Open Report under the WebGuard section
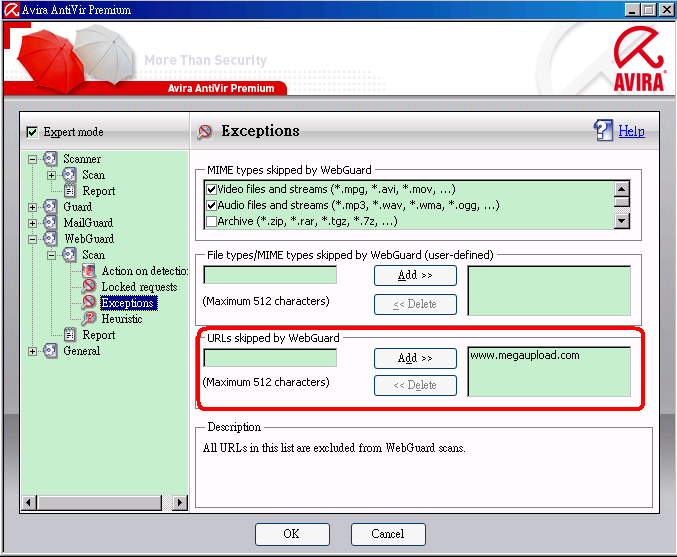 click(x=98, y=335)
